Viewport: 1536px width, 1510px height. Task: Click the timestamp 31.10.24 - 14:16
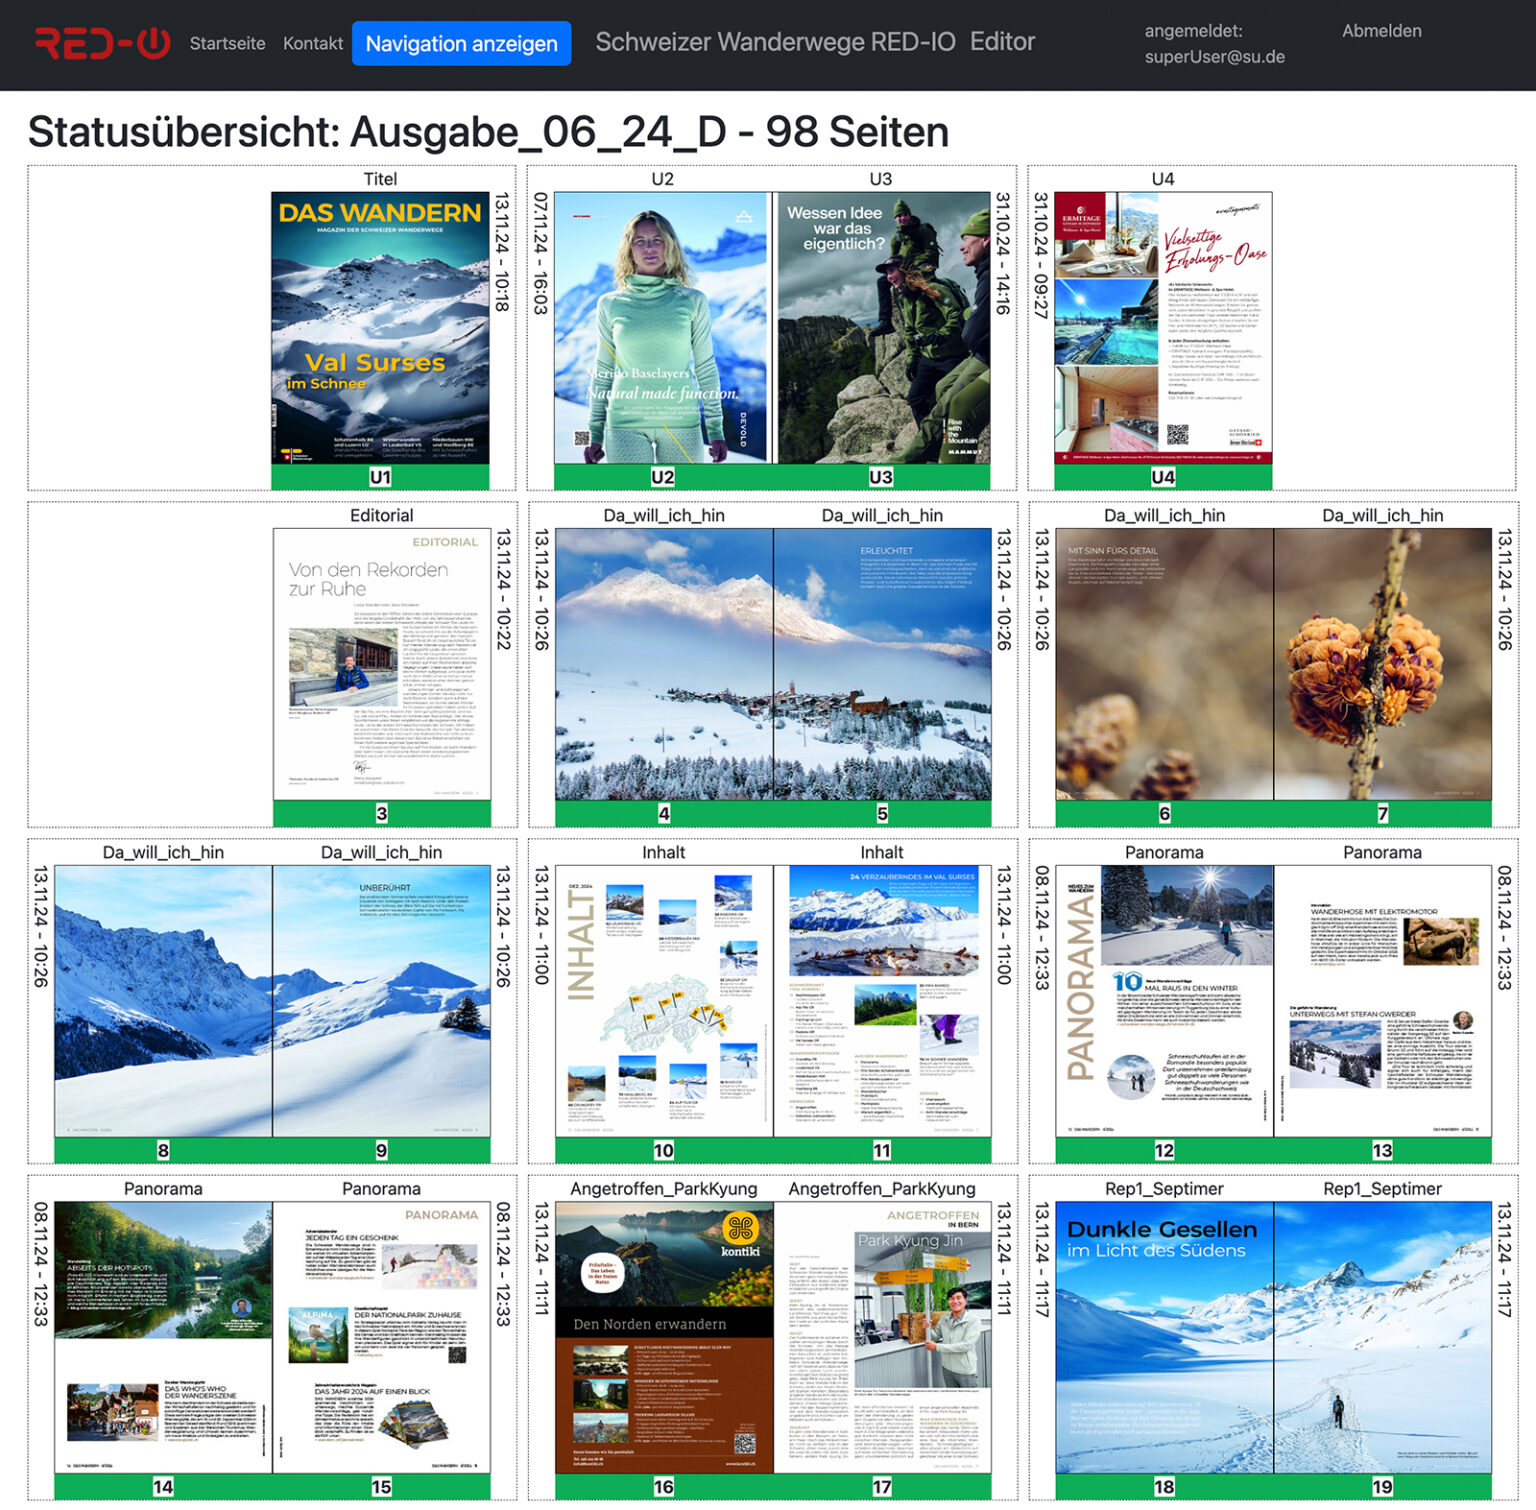click(1003, 253)
